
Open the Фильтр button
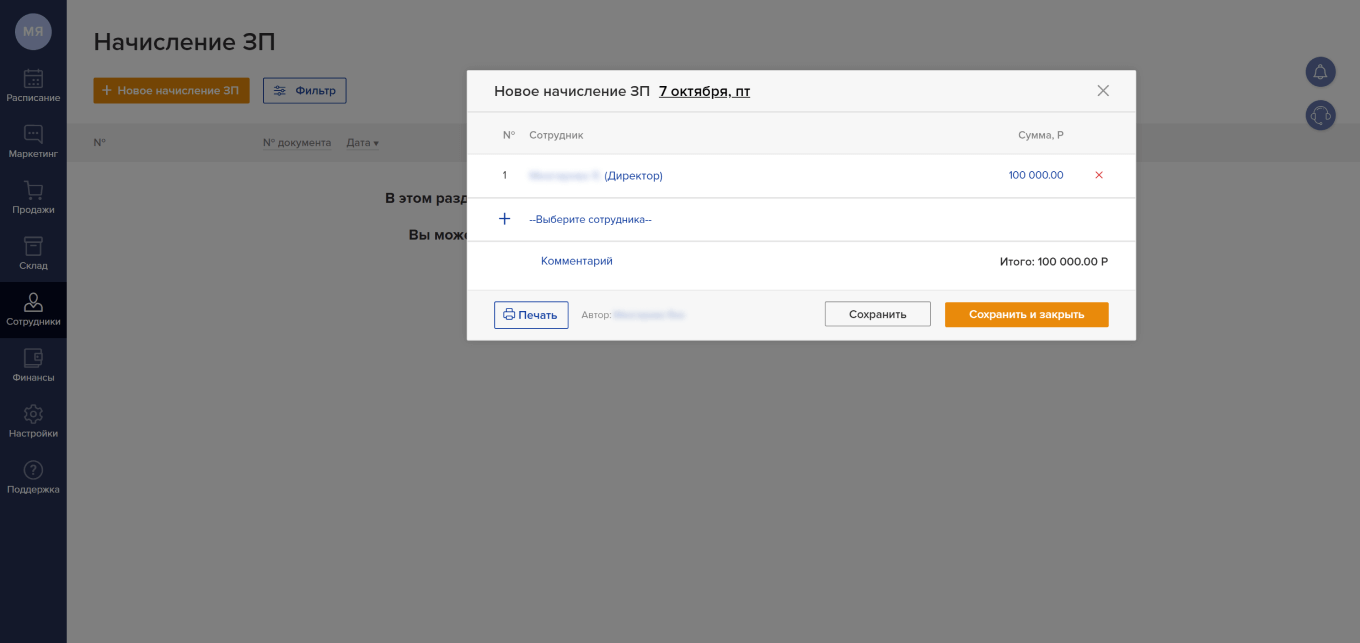(x=305, y=90)
